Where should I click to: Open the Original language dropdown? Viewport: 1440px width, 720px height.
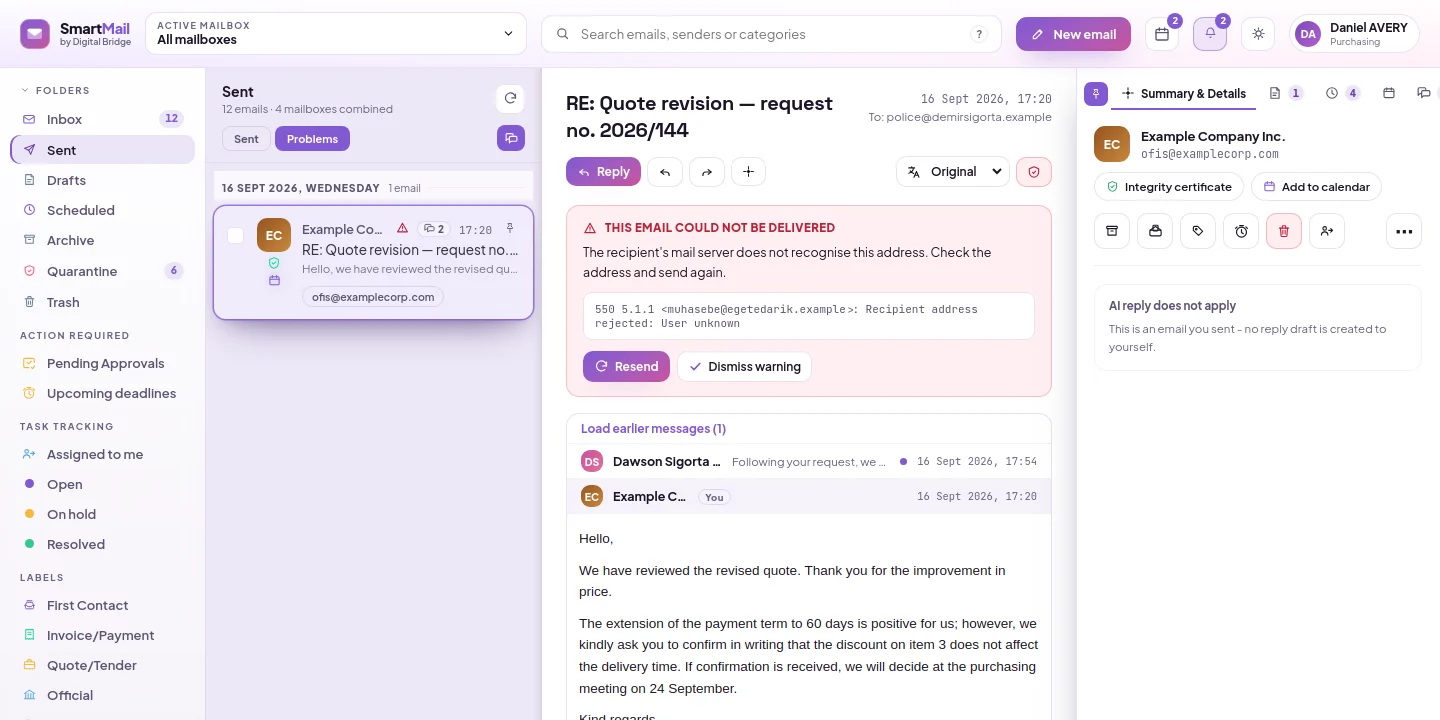point(953,172)
